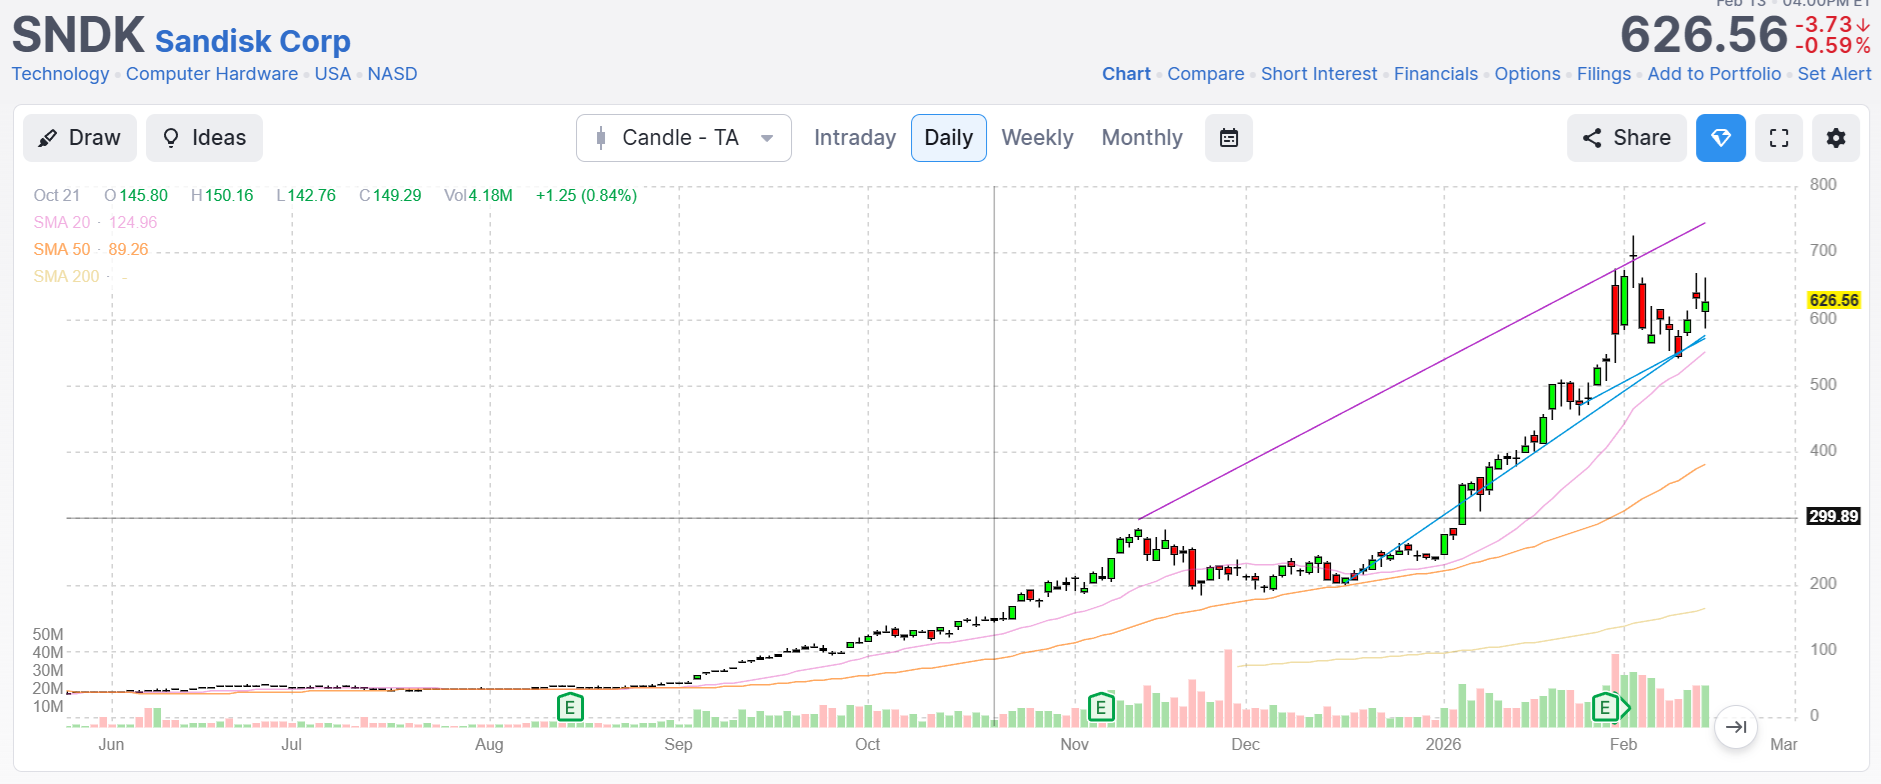This screenshot has height=784, width=1881.
Task: Open the Options page
Action: pos(1528,74)
